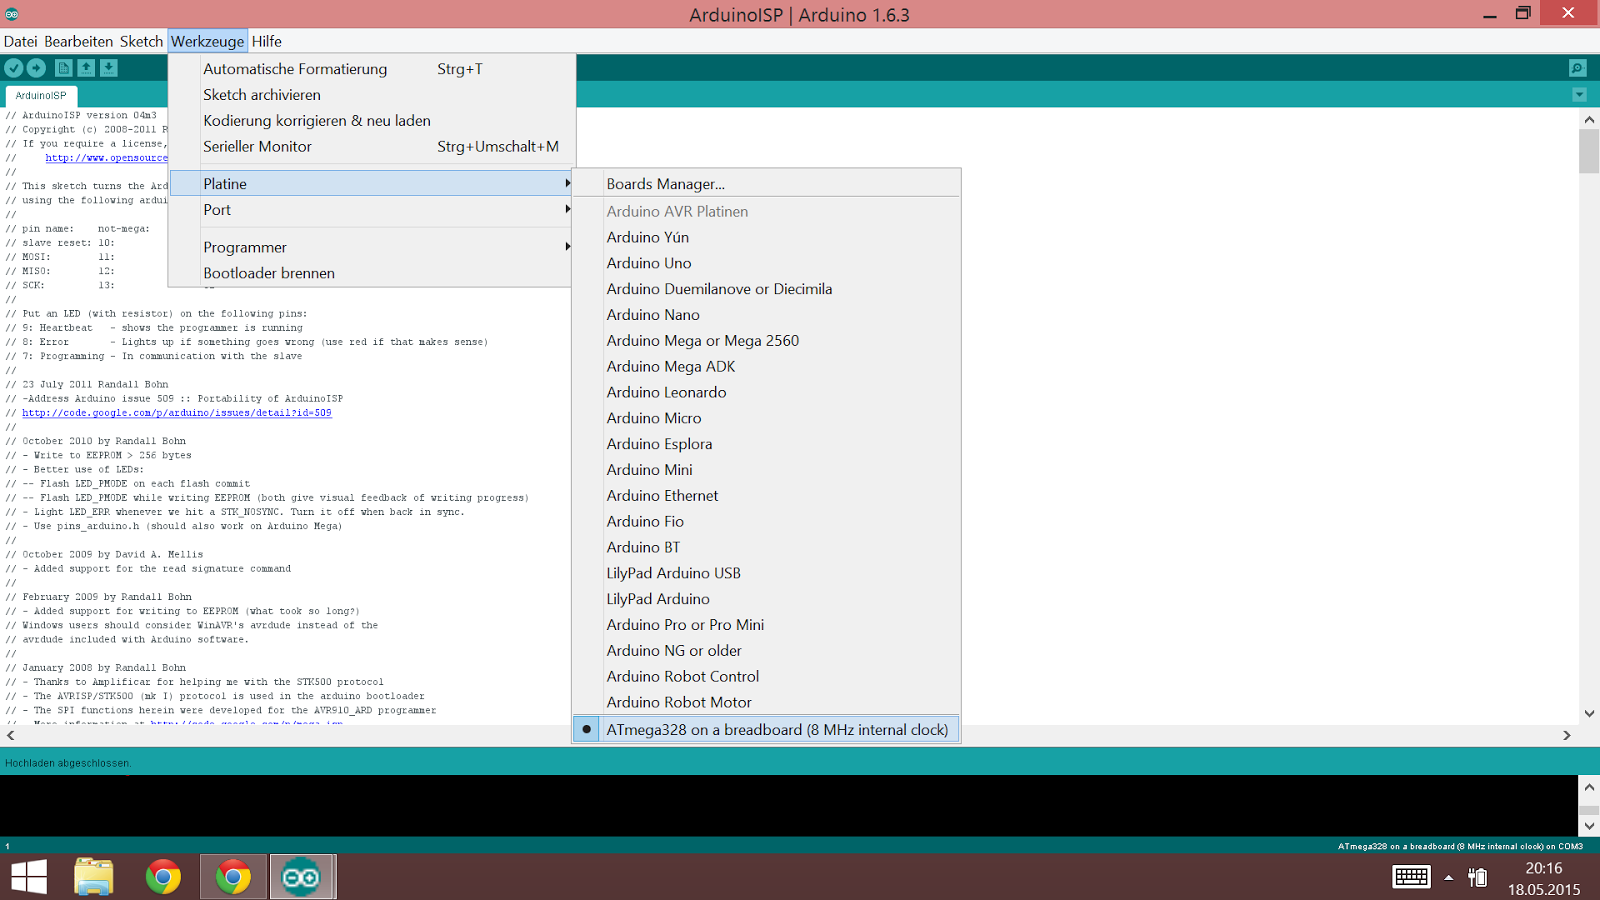
Task: Click the Open sketch up-arrow icon
Action: point(86,68)
